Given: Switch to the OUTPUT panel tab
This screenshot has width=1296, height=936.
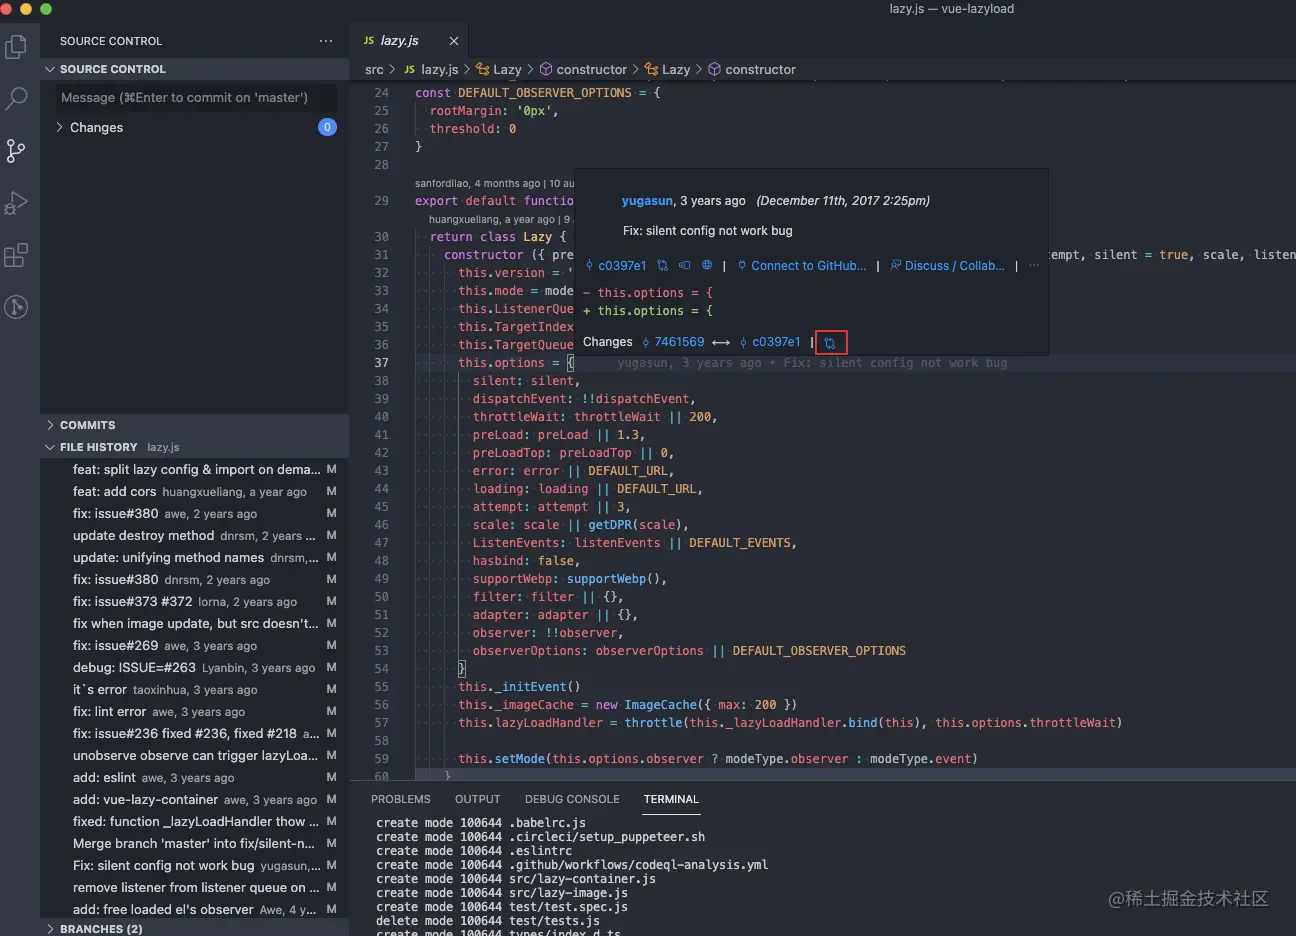Looking at the screenshot, I should (478, 799).
